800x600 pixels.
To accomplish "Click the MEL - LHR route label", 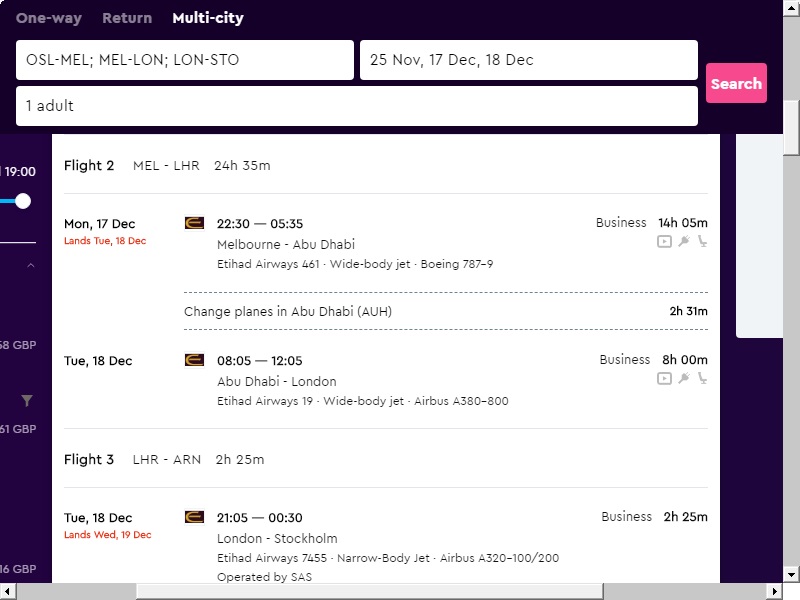I will pyautogui.click(x=166, y=166).
